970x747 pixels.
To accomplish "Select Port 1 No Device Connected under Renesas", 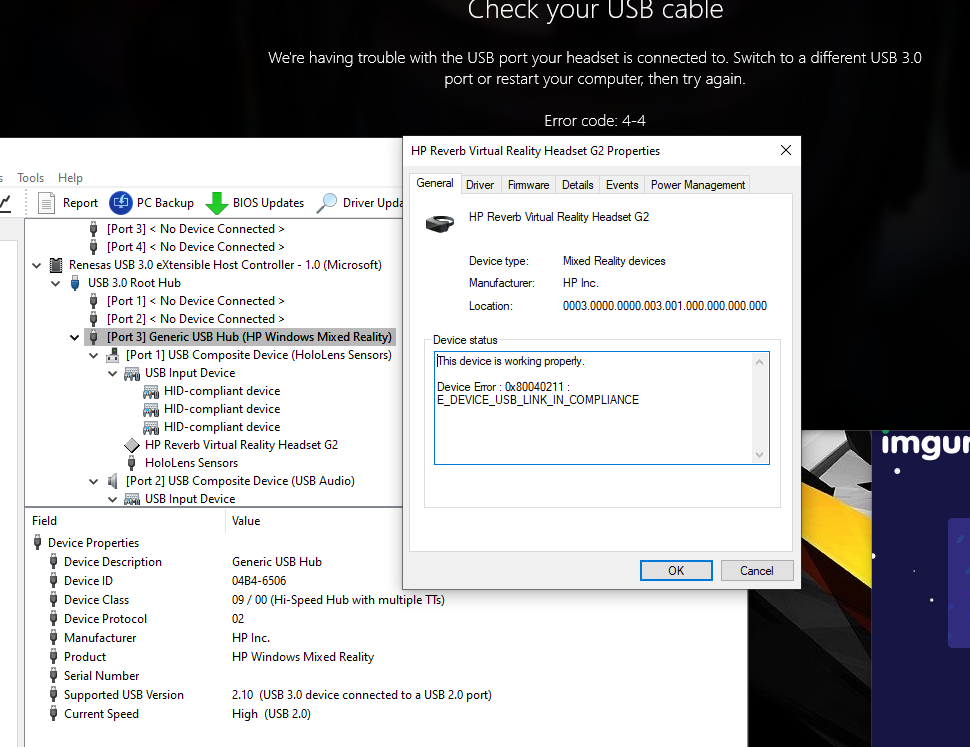I will coord(195,301).
